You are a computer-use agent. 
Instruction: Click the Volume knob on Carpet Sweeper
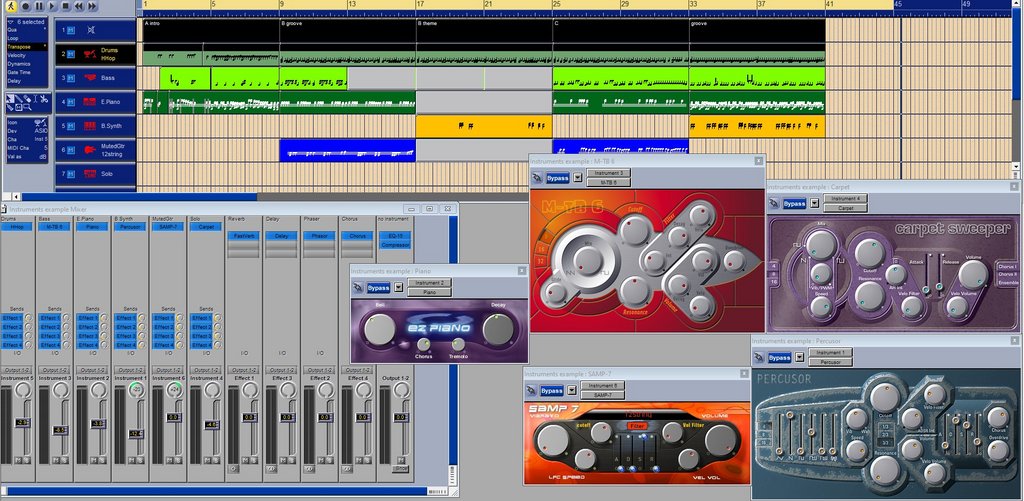[974, 274]
